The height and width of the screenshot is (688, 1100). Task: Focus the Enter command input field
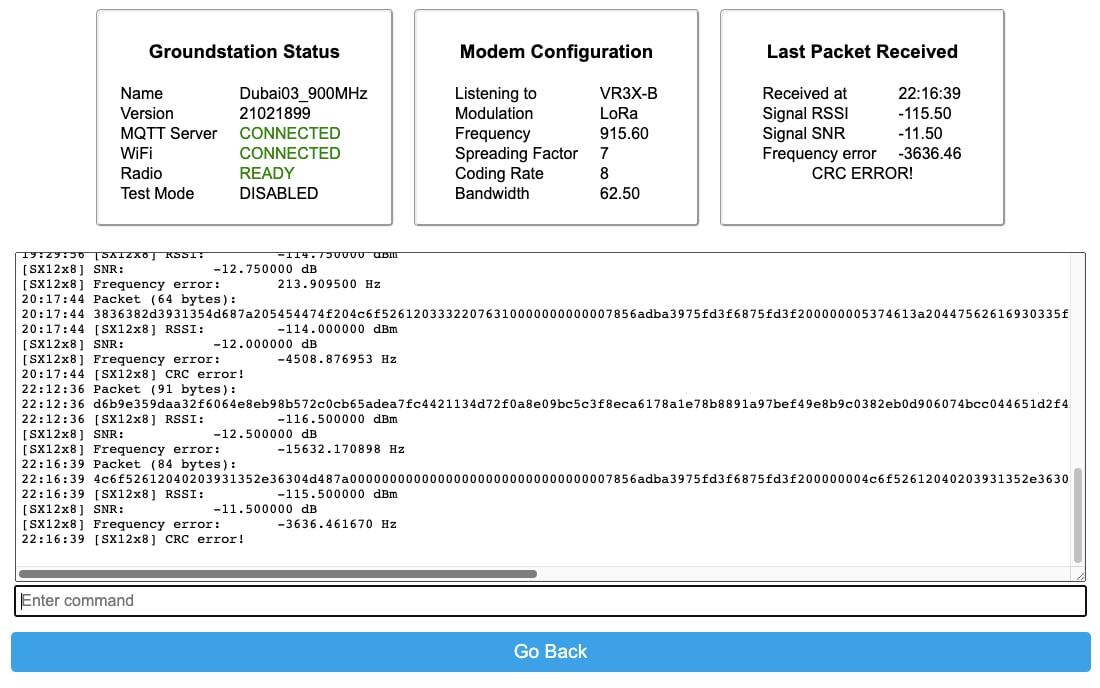[550, 601]
